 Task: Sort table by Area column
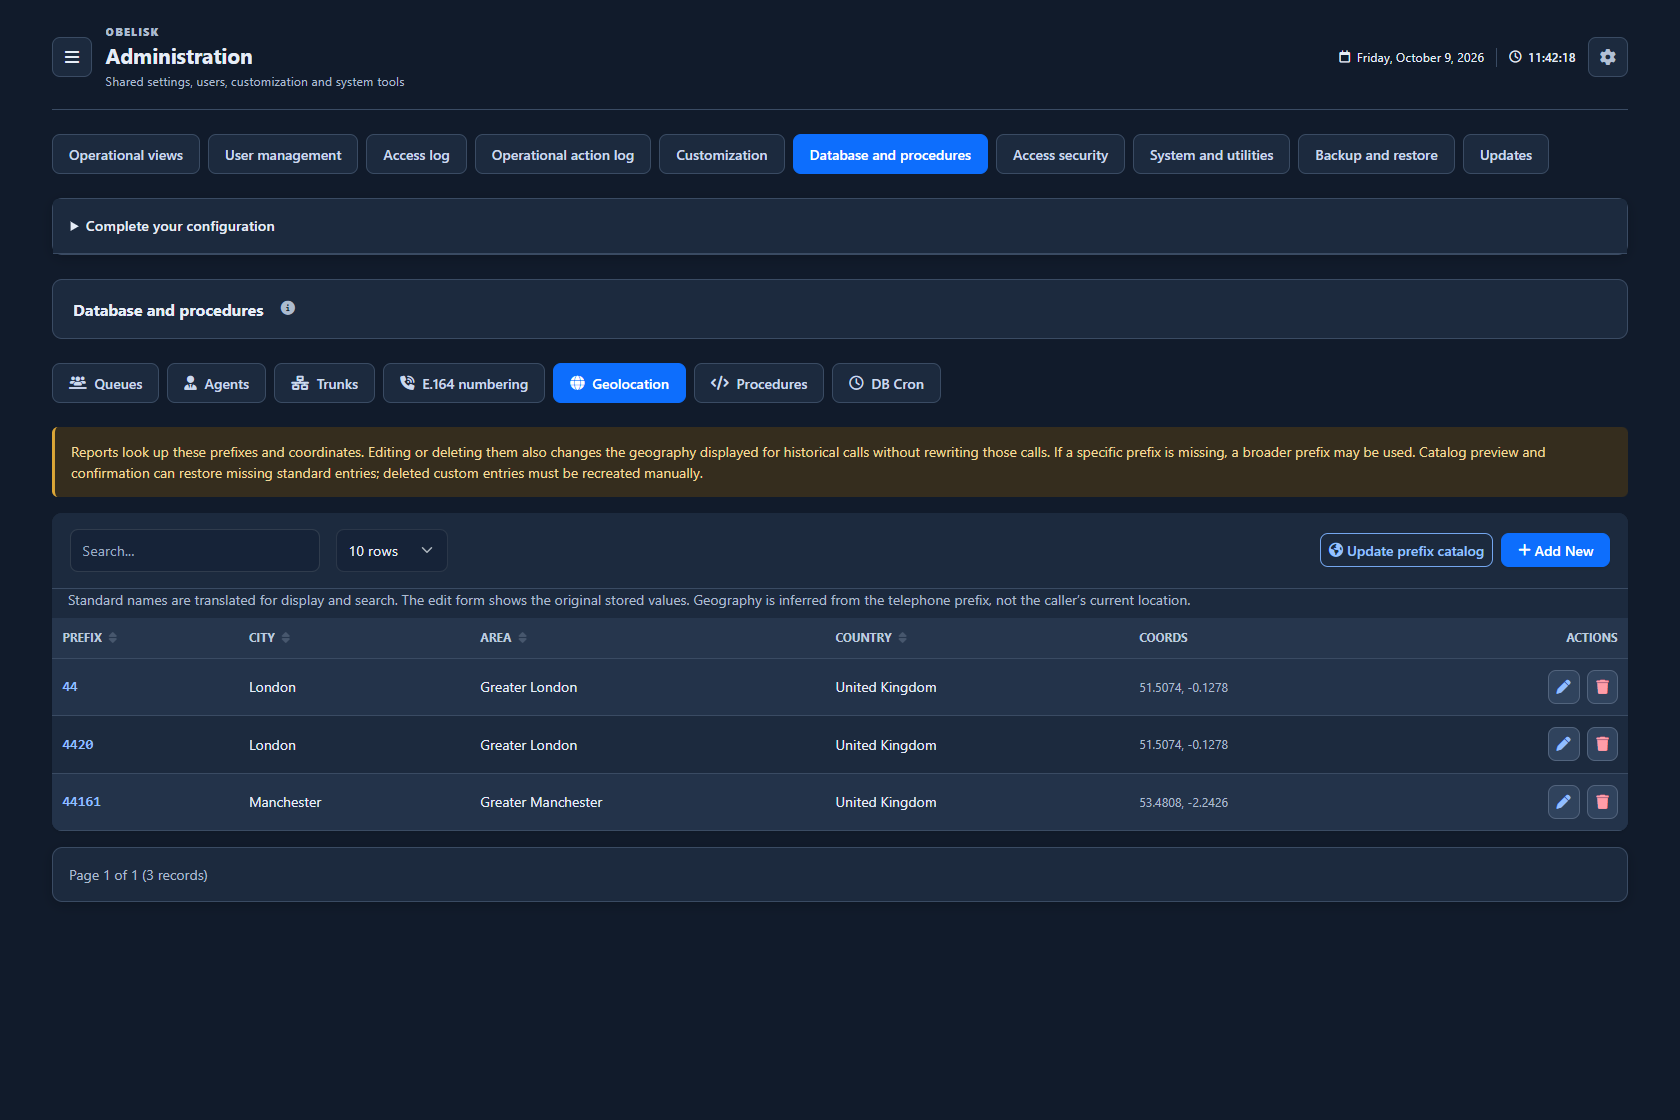pos(503,638)
